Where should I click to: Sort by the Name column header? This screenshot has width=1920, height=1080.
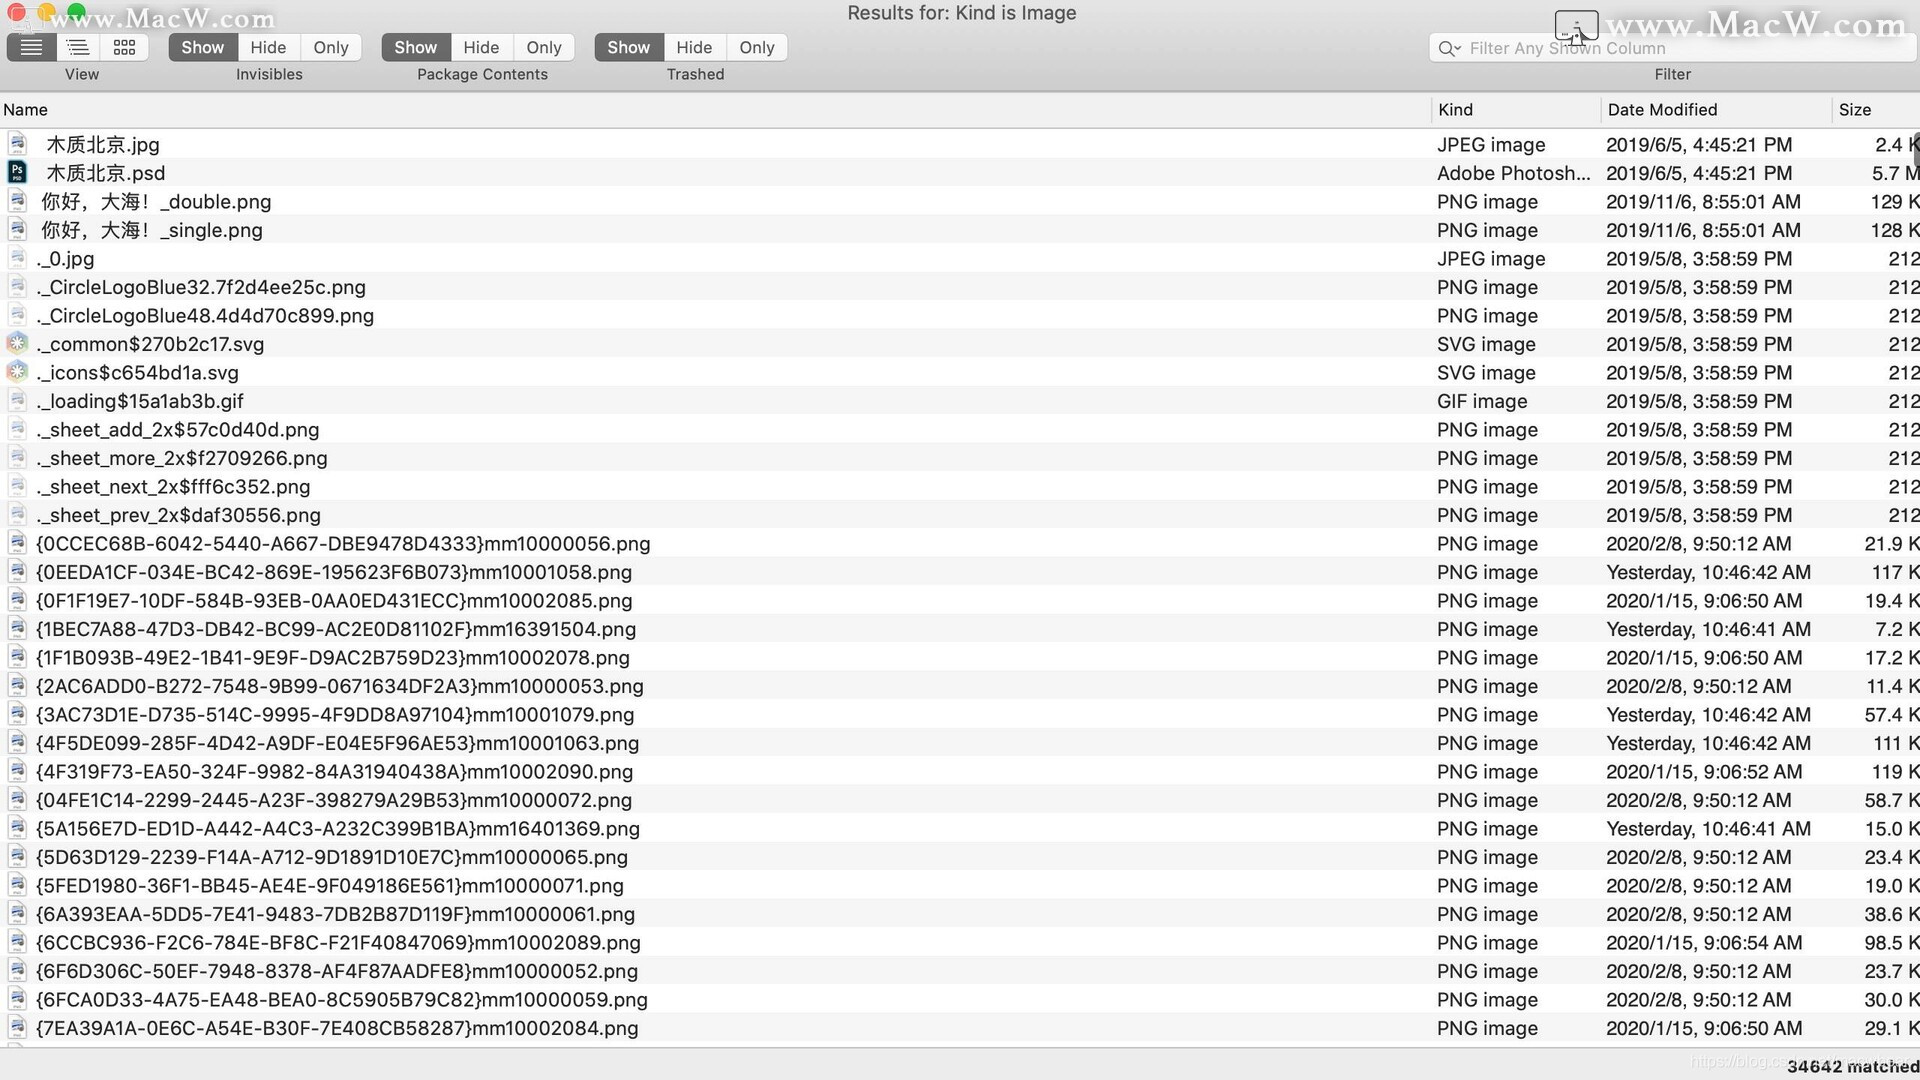pos(26,110)
